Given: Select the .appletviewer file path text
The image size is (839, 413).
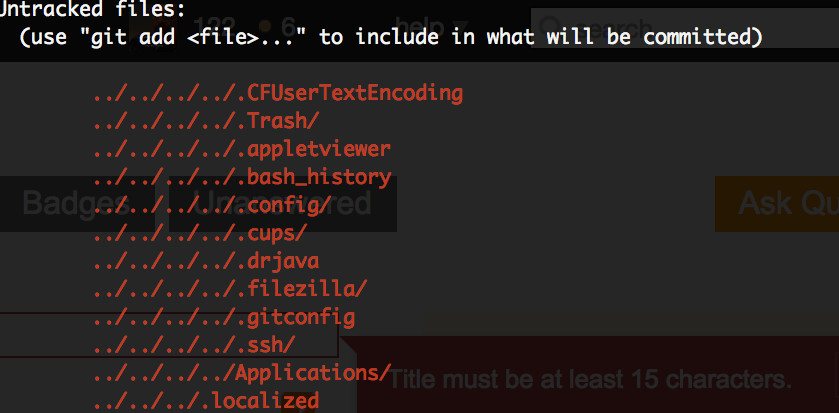Looking at the screenshot, I should tap(241, 149).
